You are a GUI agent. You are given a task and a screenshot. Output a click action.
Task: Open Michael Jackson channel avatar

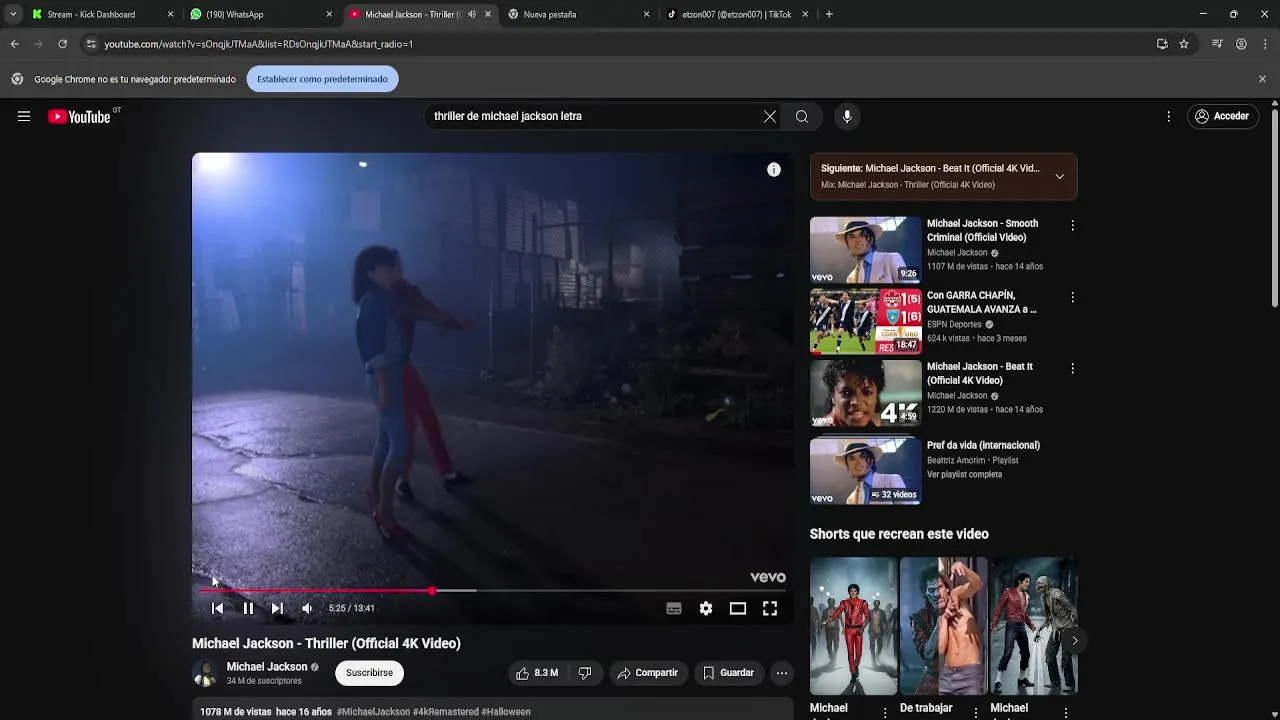click(205, 673)
